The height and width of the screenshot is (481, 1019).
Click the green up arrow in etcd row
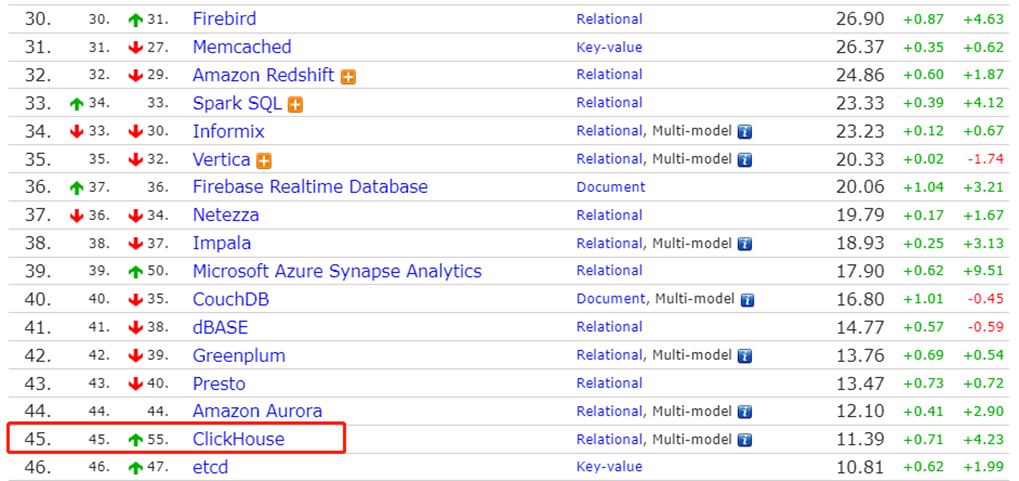click(x=135, y=469)
